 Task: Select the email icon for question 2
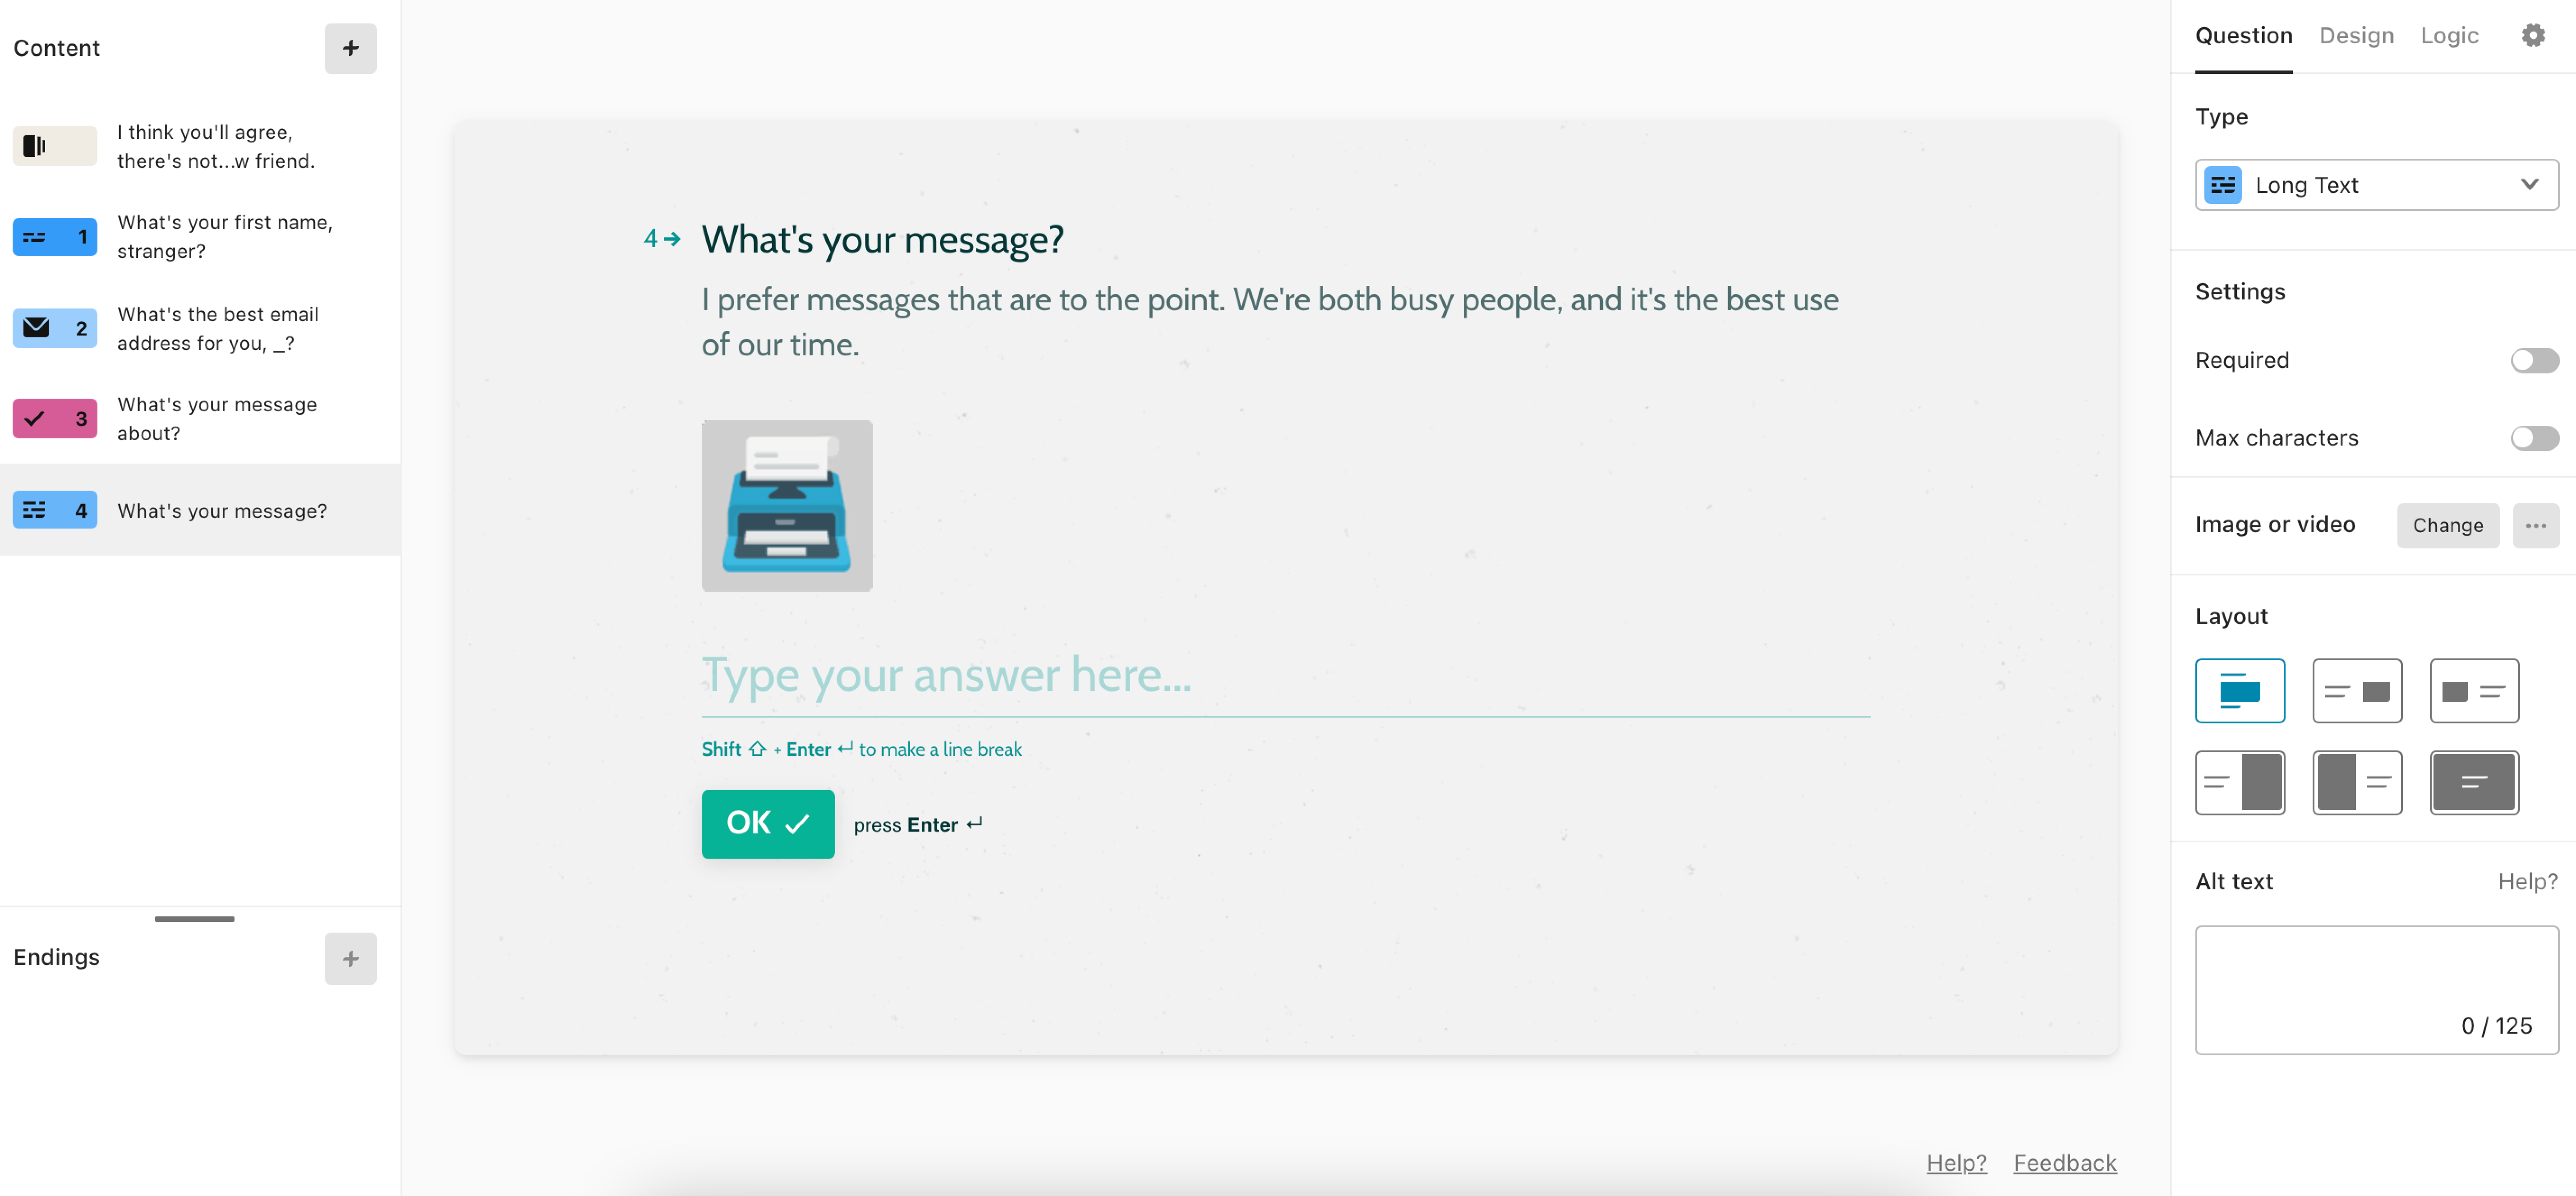pyautogui.click(x=55, y=328)
